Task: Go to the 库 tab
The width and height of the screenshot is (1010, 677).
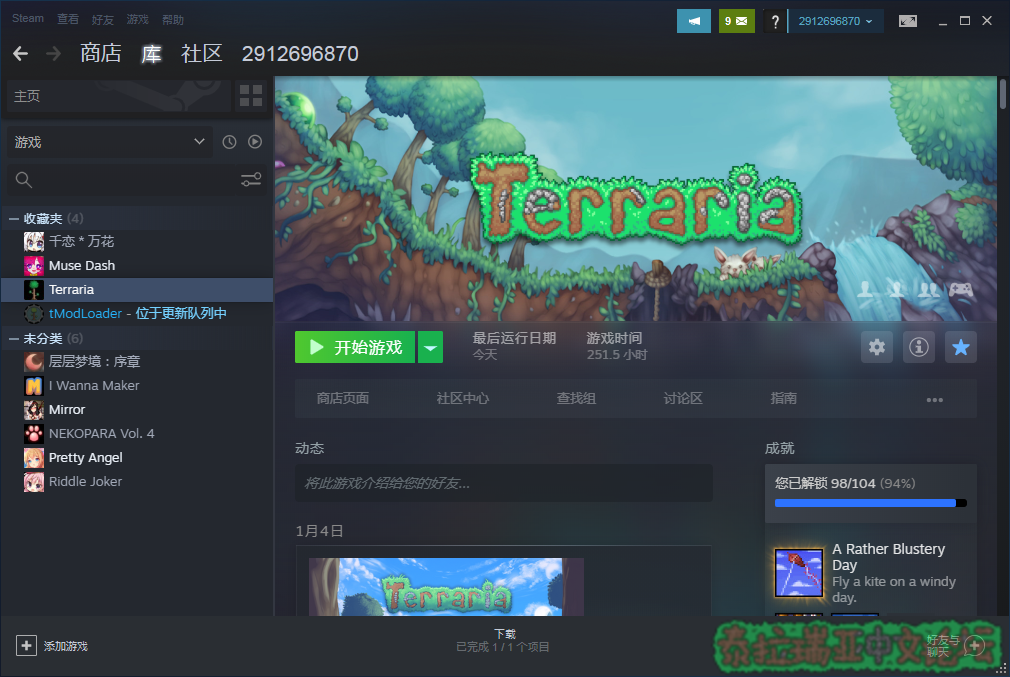Action: pyautogui.click(x=151, y=53)
